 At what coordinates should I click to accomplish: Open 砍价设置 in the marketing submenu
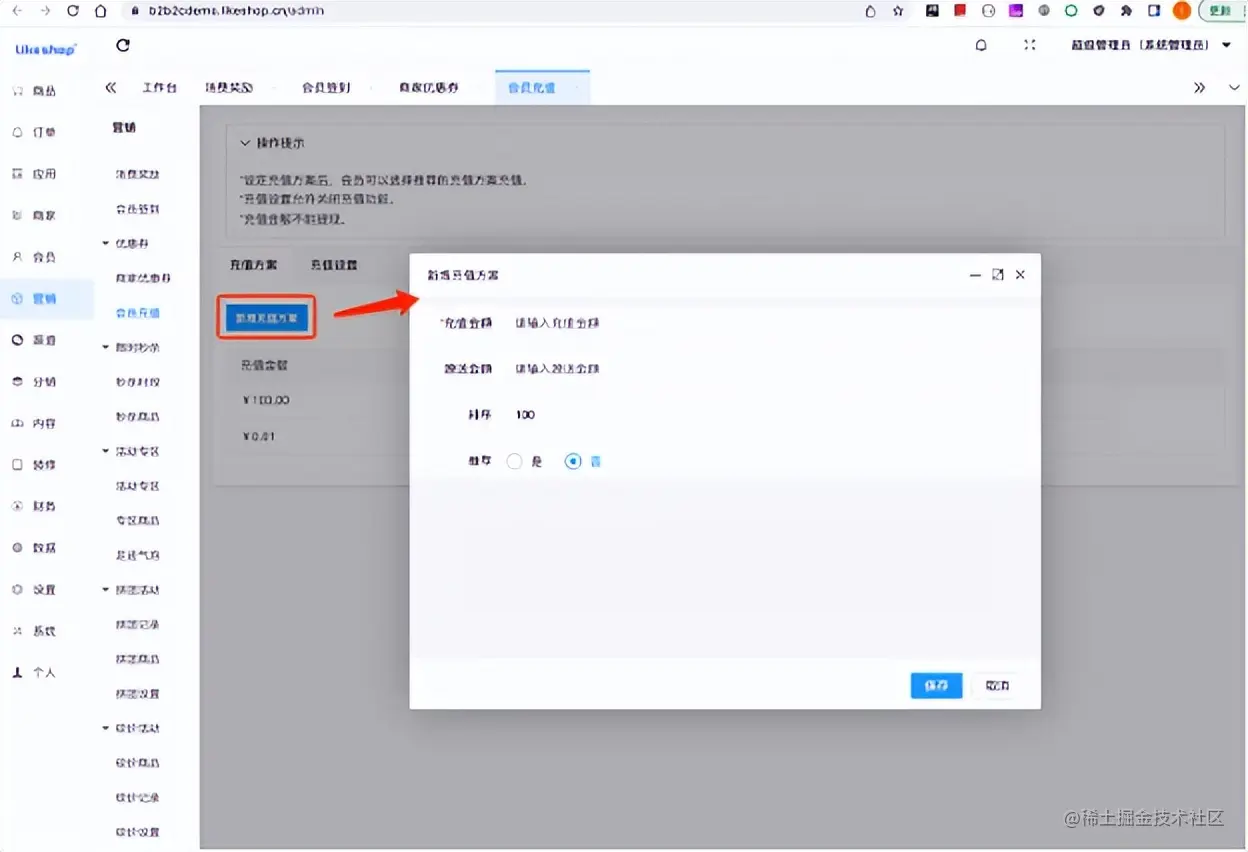pyautogui.click(x=137, y=832)
